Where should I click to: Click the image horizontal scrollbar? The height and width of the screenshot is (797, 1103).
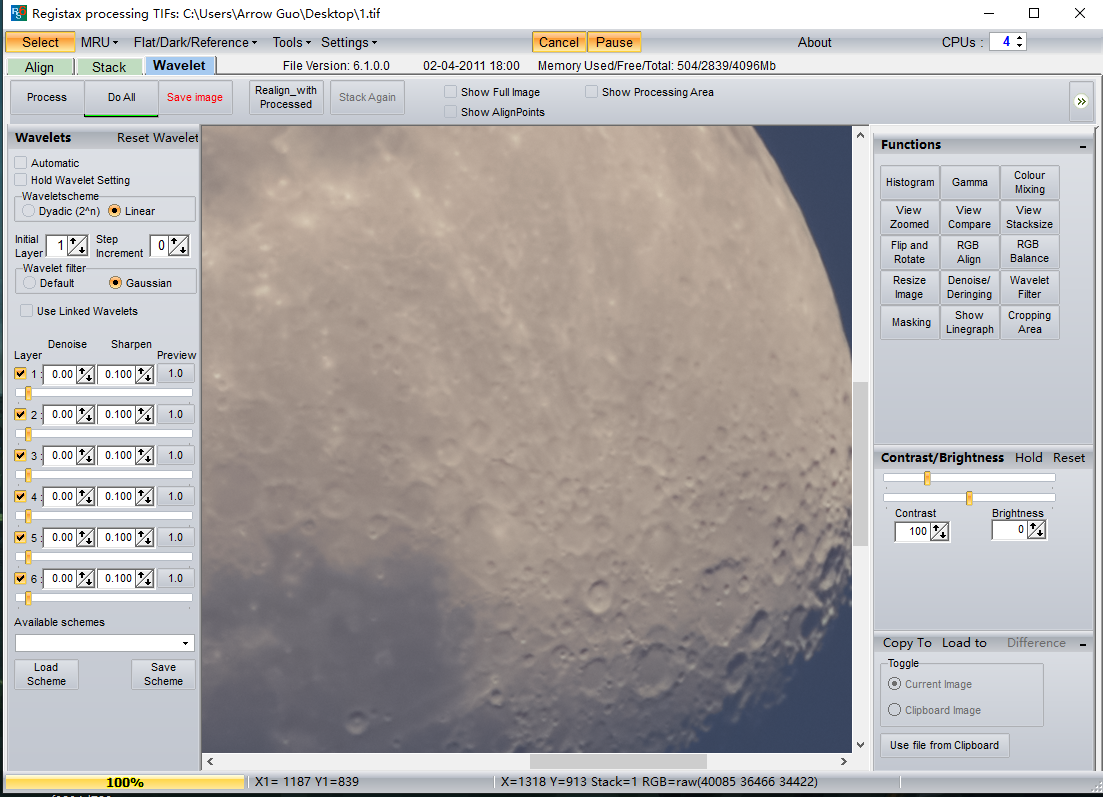[617, 762]
